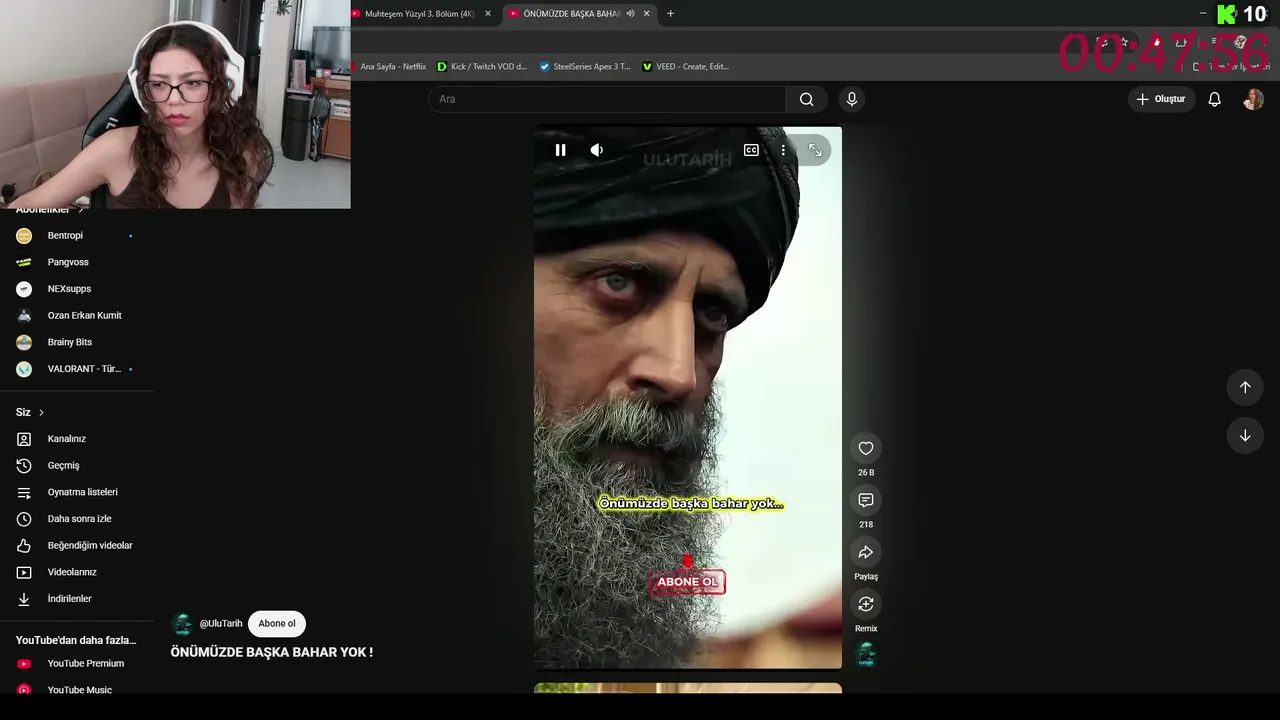Viewport: 1280px width, 720px height.
Task: Click the video title ÖNÜMÜZDE BAŞKA BAHAR YOK !
Action: click(x=271, y=652)
